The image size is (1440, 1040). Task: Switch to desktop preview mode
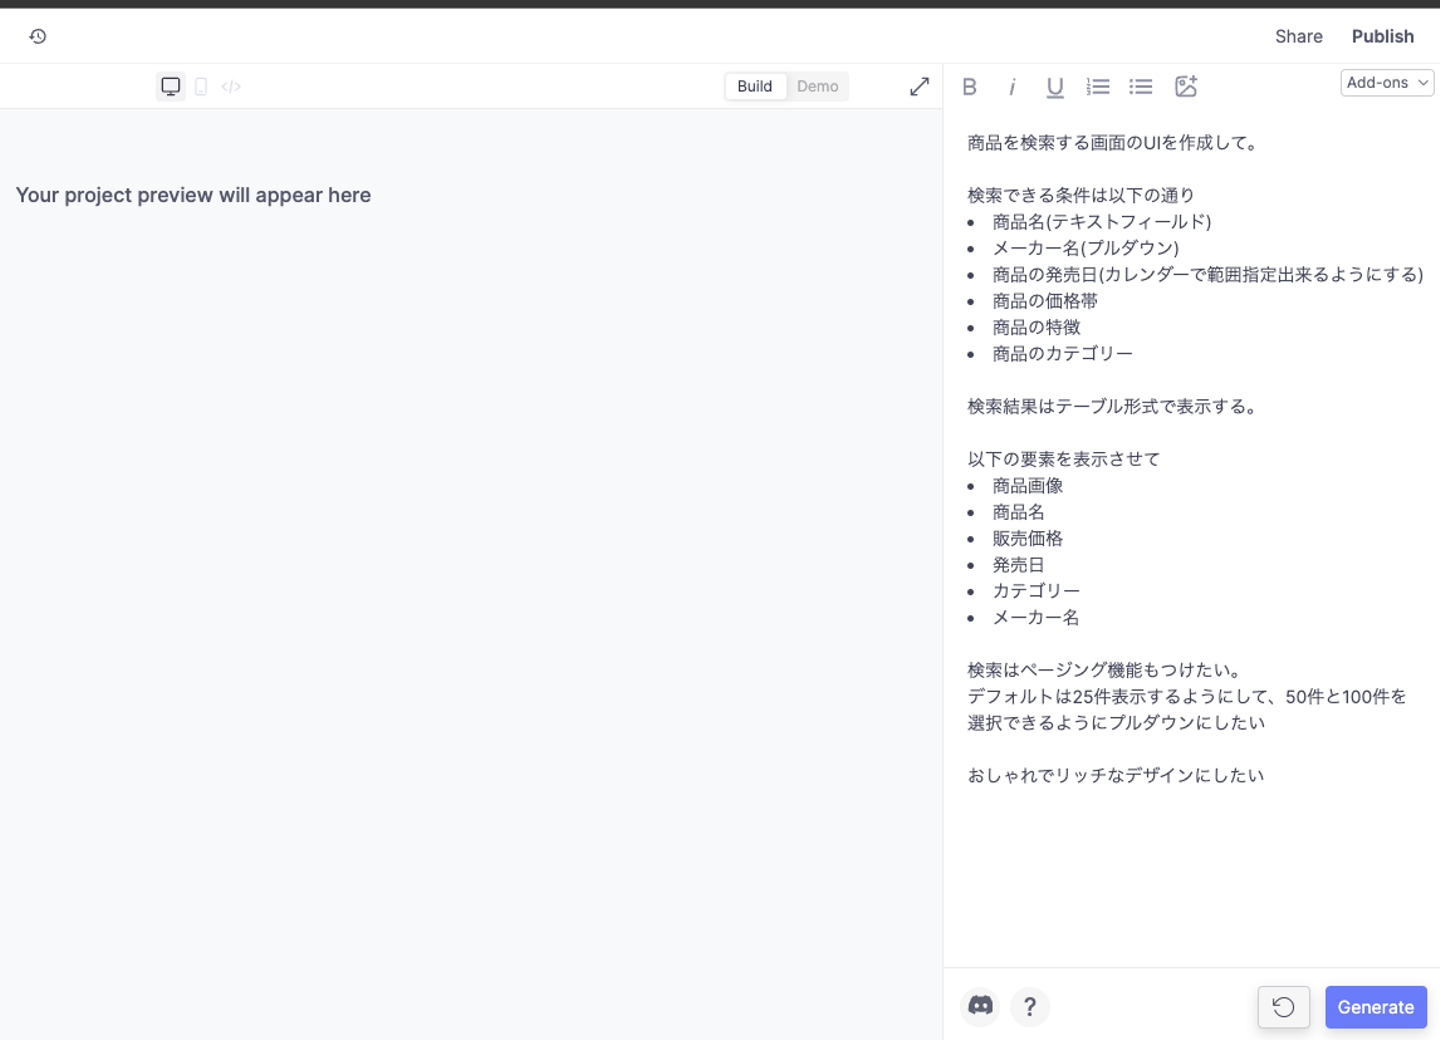[x=171, y=86]
